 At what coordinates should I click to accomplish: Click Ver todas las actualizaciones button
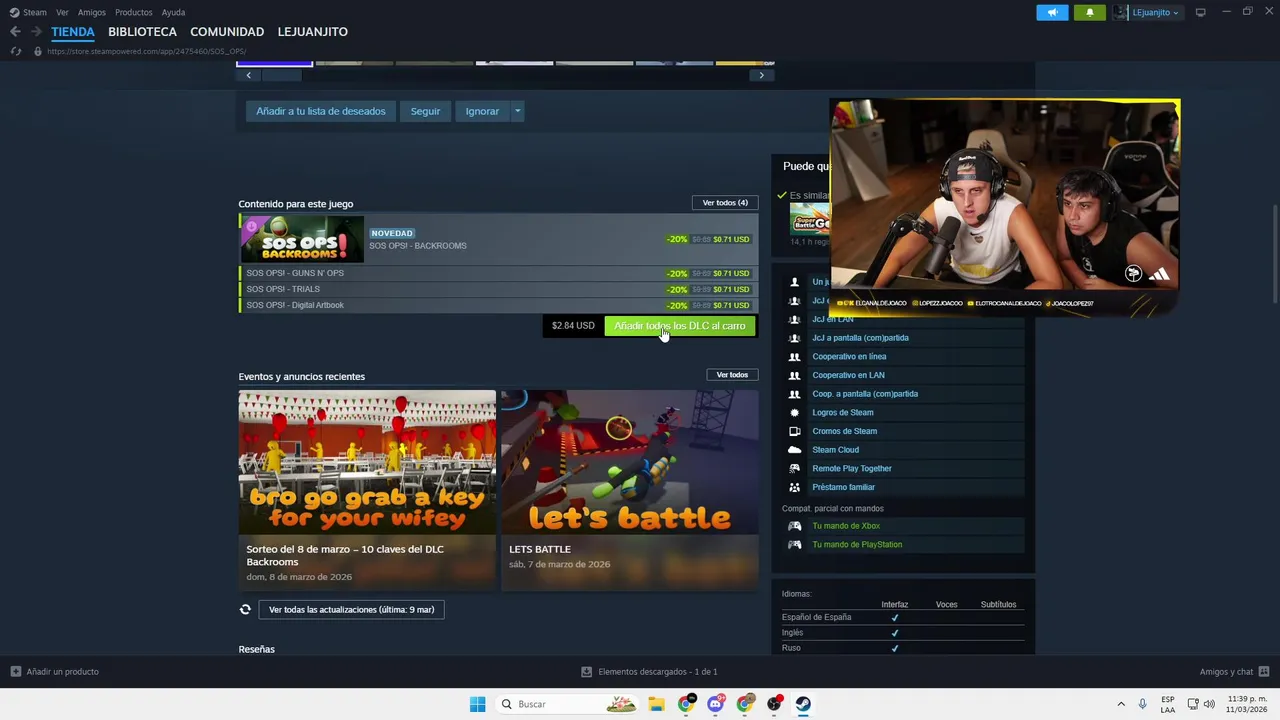click(351, 610)
